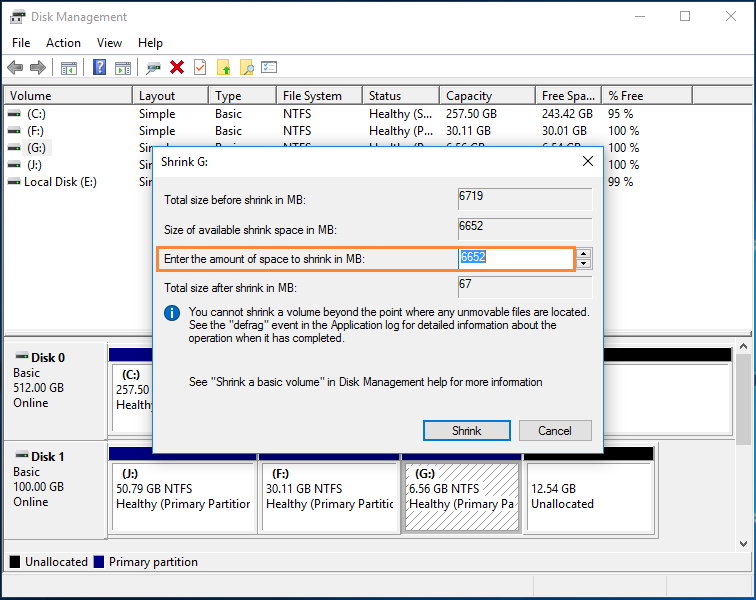The image size is (756, 600).
Task: Click Total size after shrink field 67
Action: click(525, 287)
